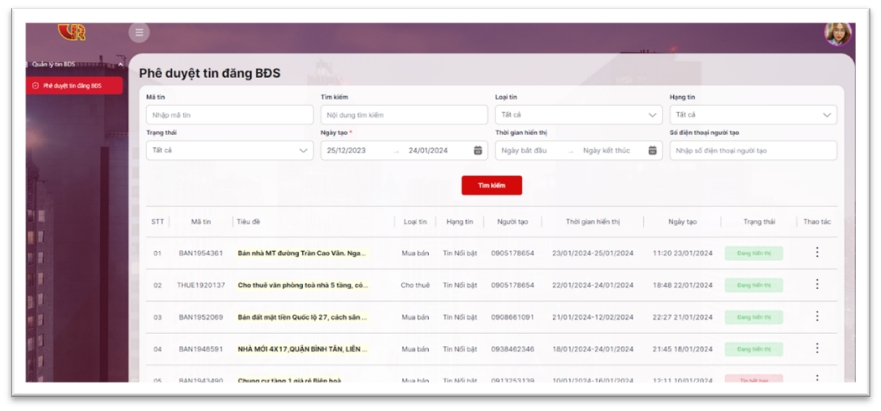Image resolution: width=881 pixels, height=411 pixels.
Task: Open listing titled Cho thuê văn phòng toà nhà
Action: 302,285
